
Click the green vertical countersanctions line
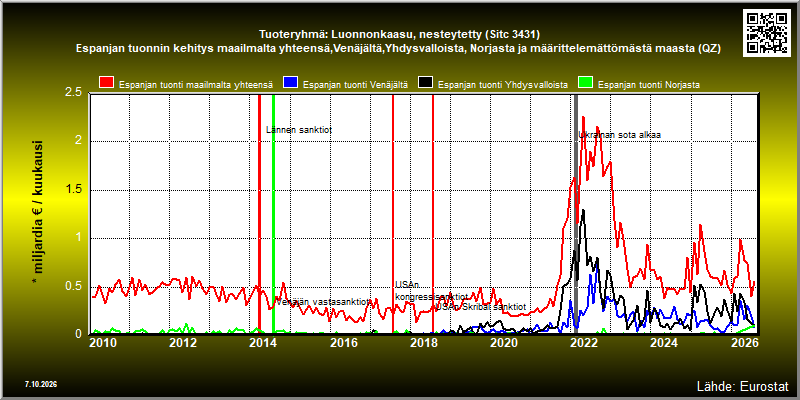[x=273, y=214]
